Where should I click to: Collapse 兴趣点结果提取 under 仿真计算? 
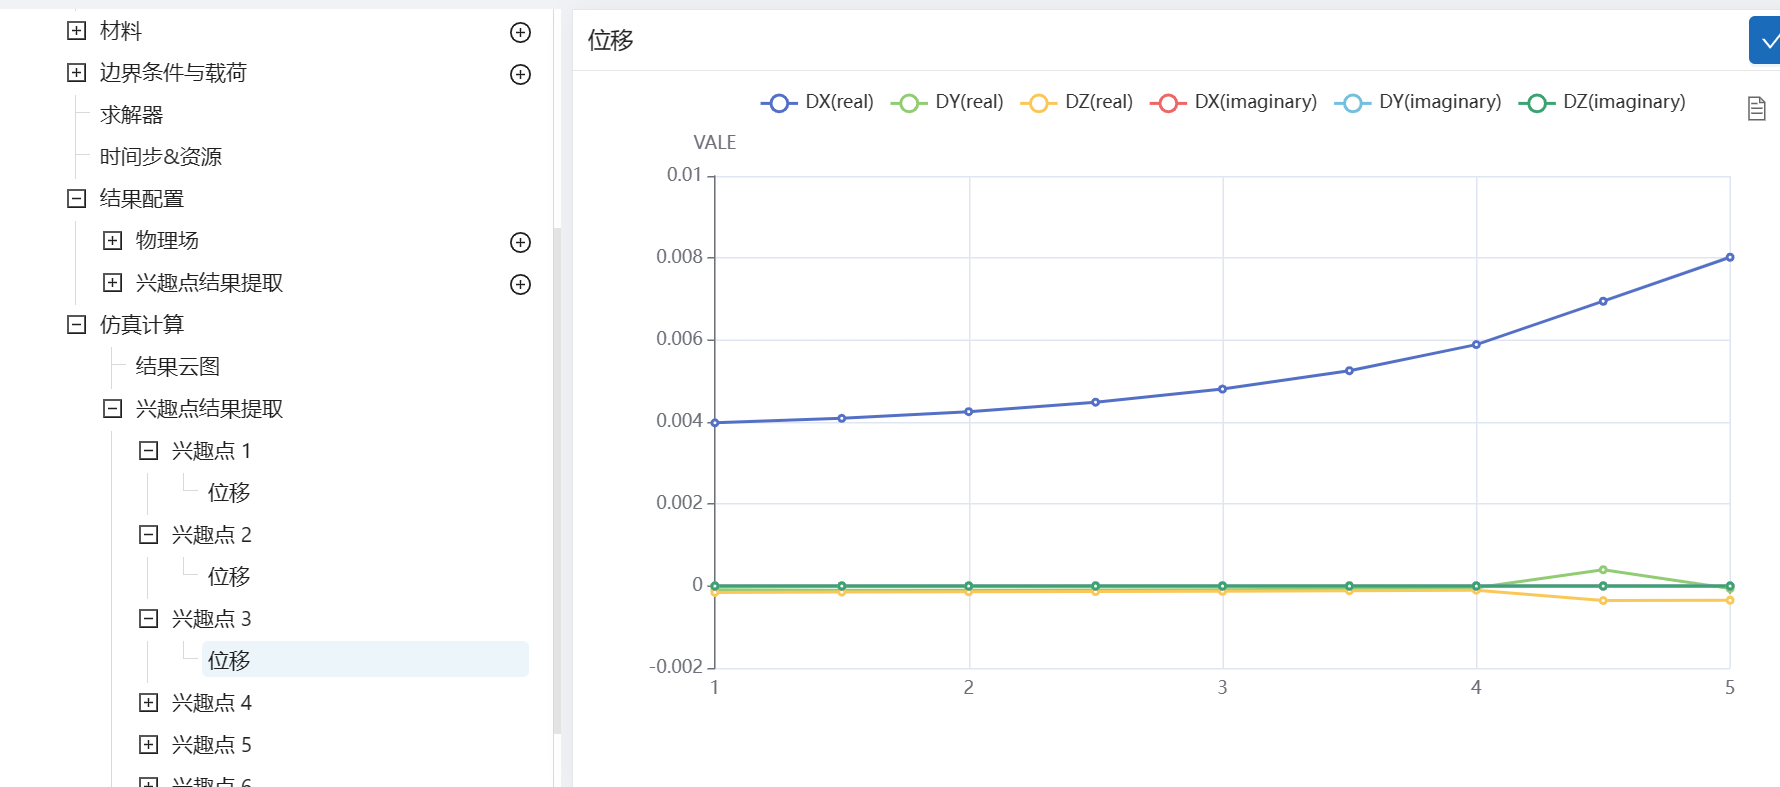coord(113,409)
